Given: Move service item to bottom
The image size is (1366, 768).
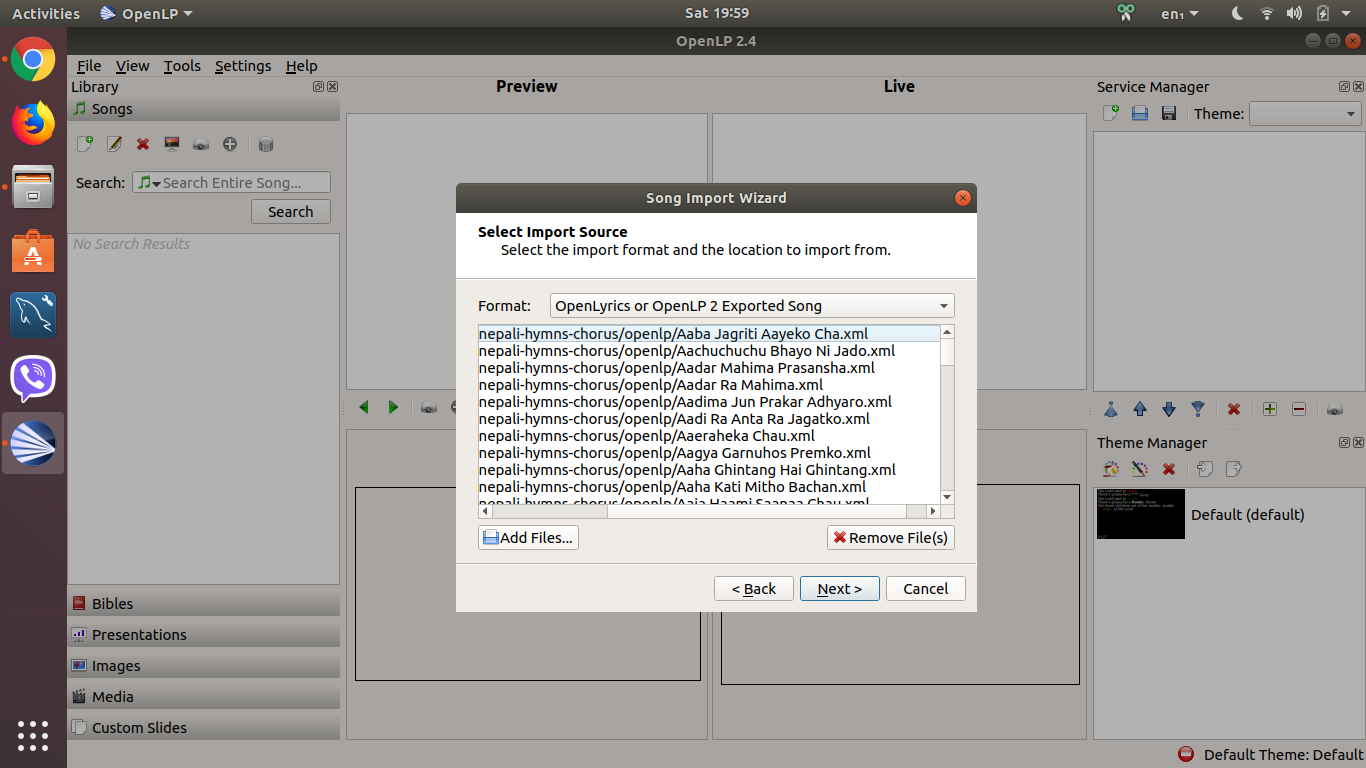Looking at the screenshot, I should [1197, 409].
